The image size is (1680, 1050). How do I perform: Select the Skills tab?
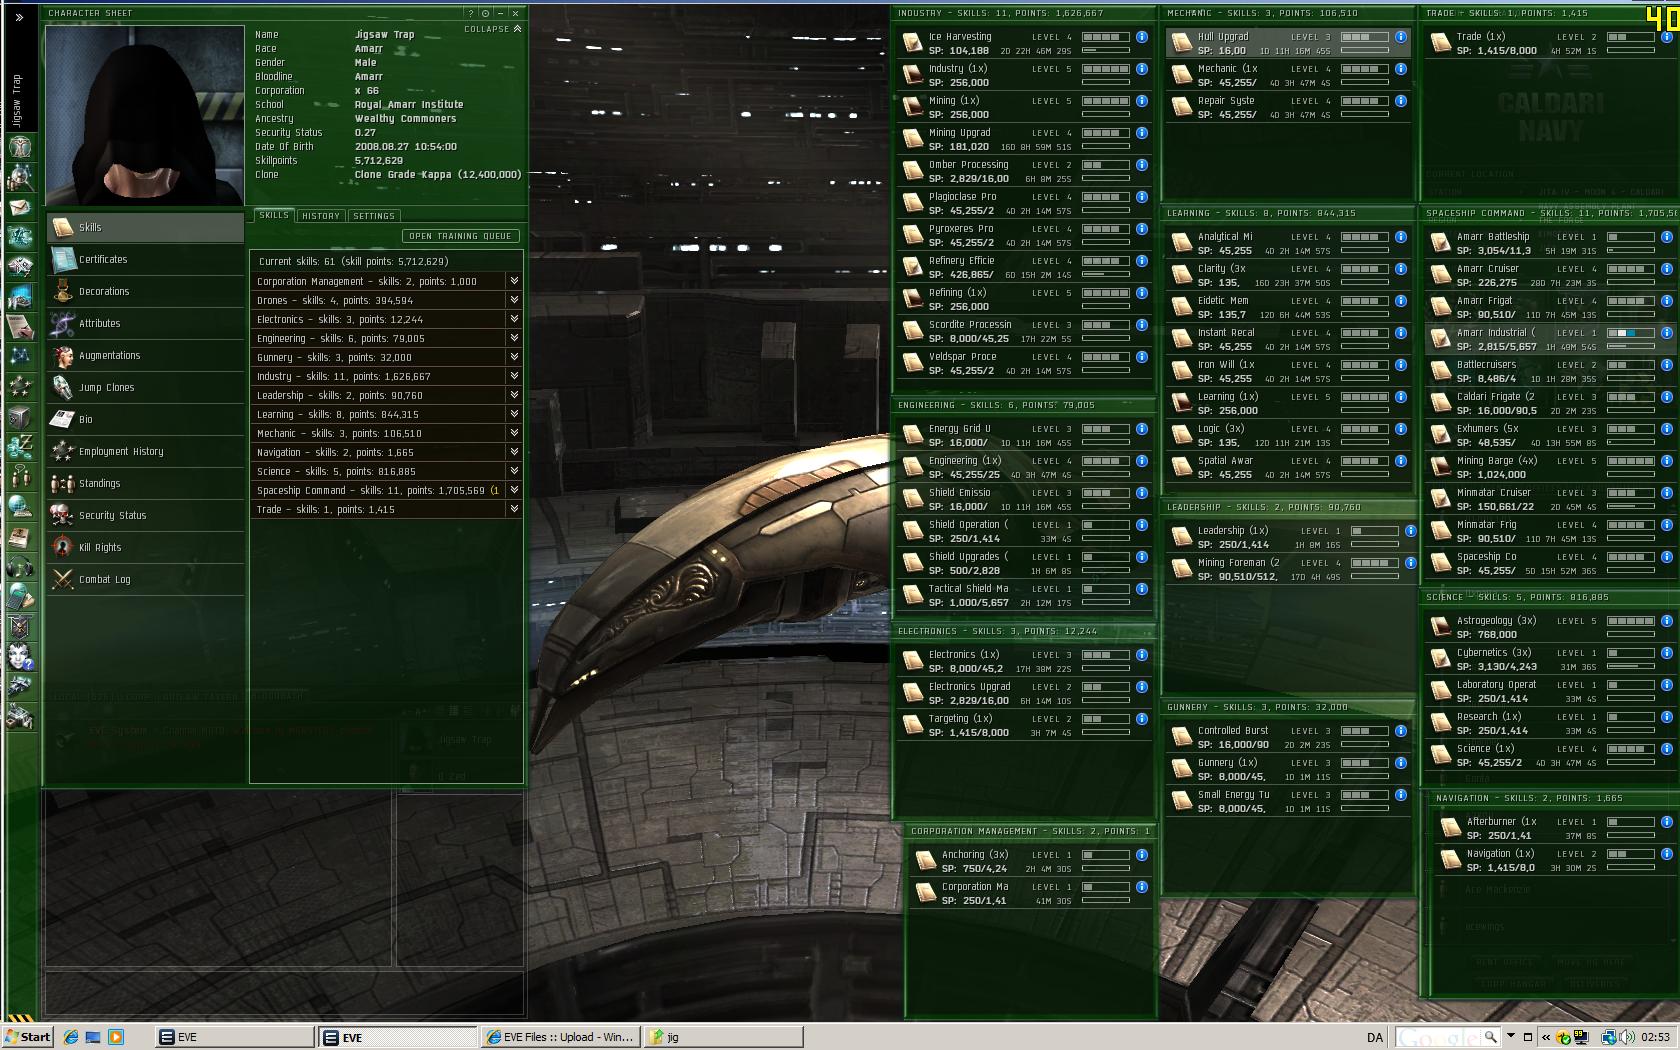pos(274,215)
